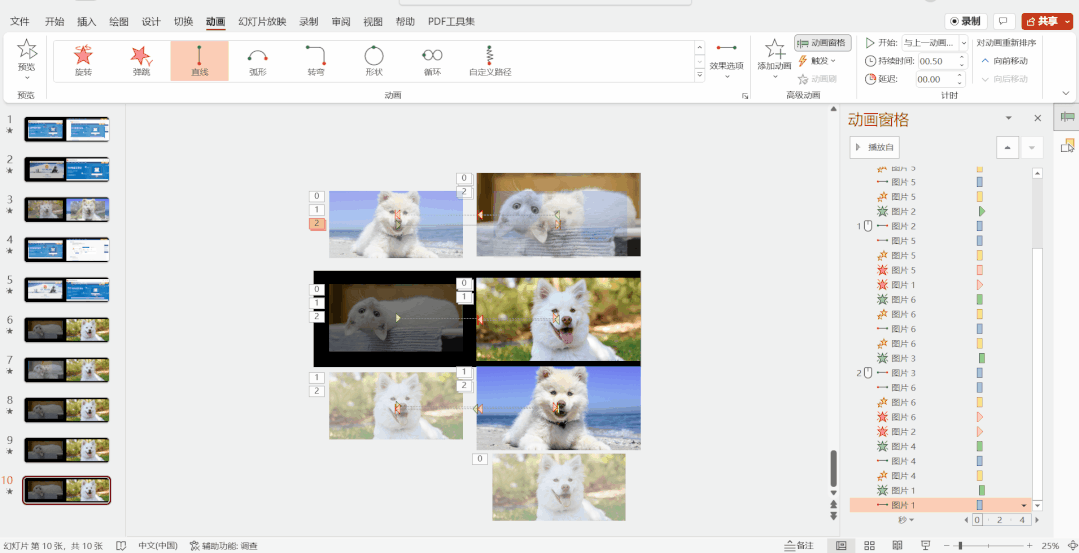Open dropdown arrow on selected 图片 1 row
Viewport: 1079px width, 553px height.
tap(1025, 506)
